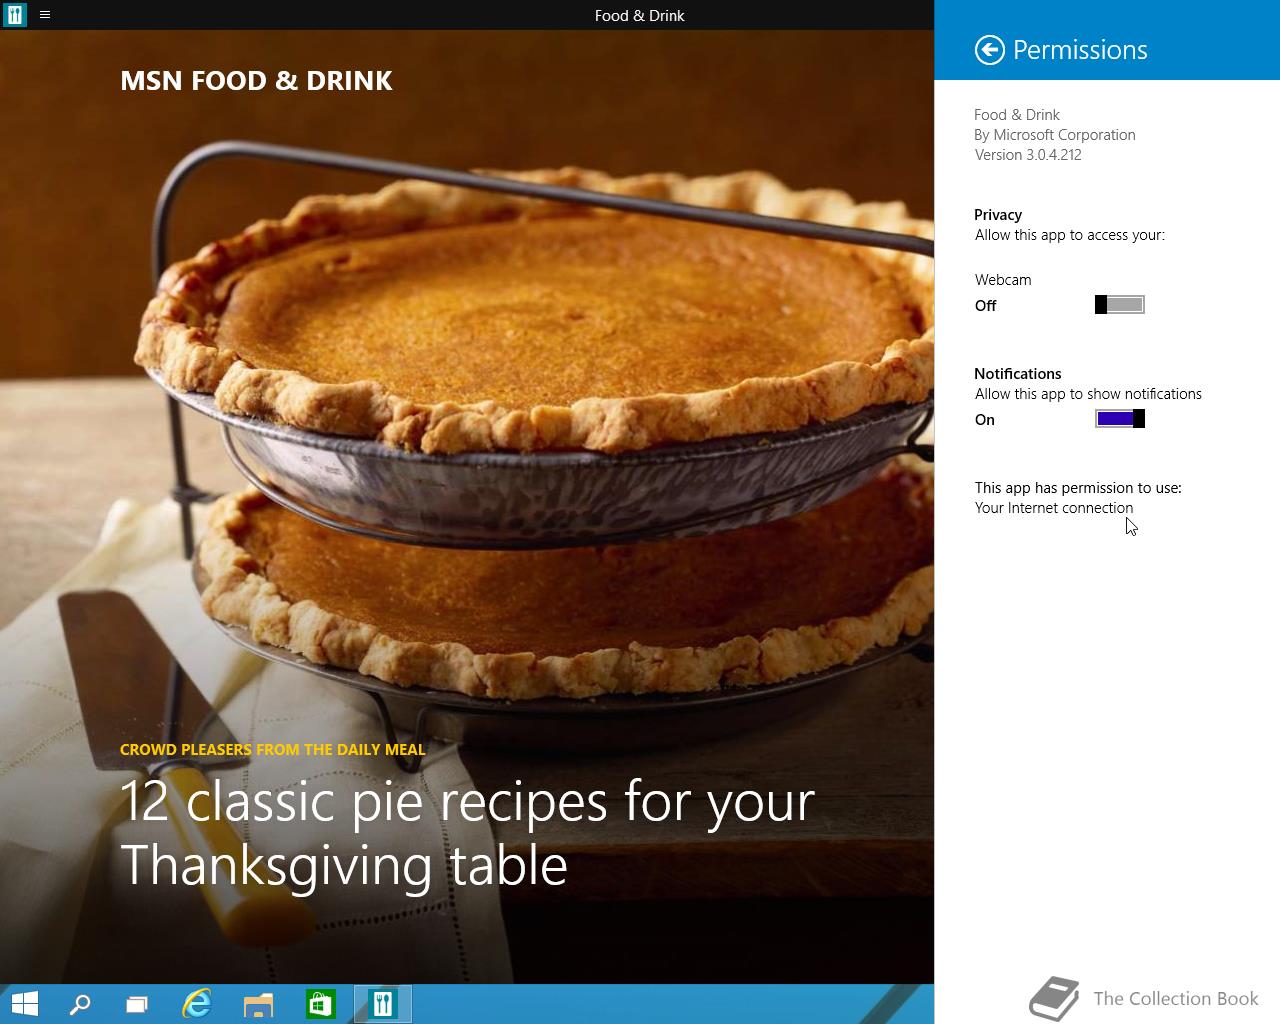Open Task View on the taskbar
The height and width of the screenshot is (1024, 1280).
click(137, 1004)
